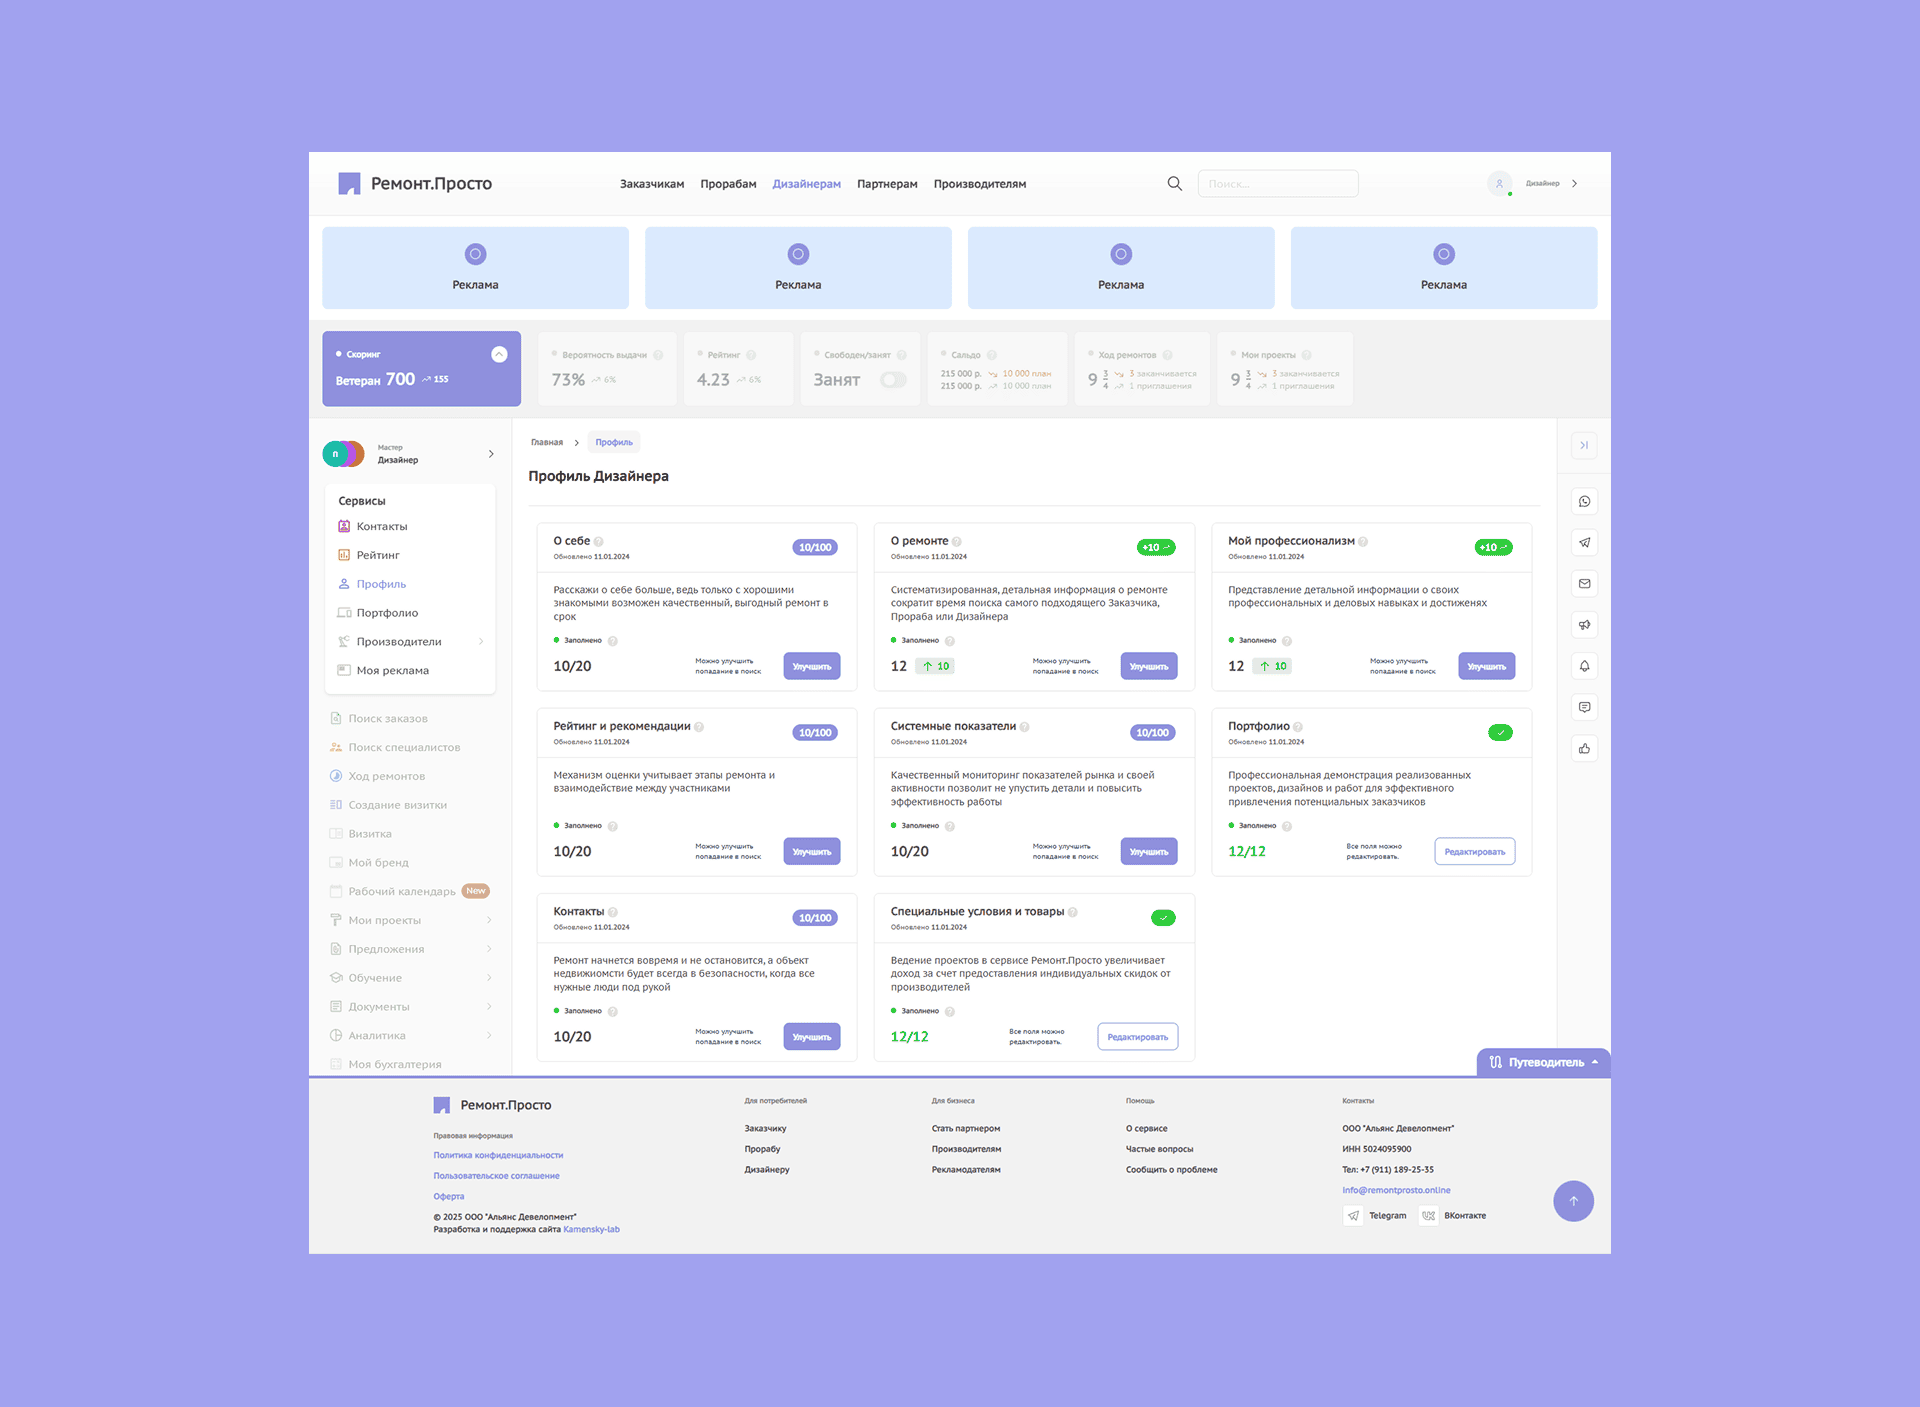Toggle the Занят availability switch
The image size is (1920, 1407).
[x=893, y=380]
